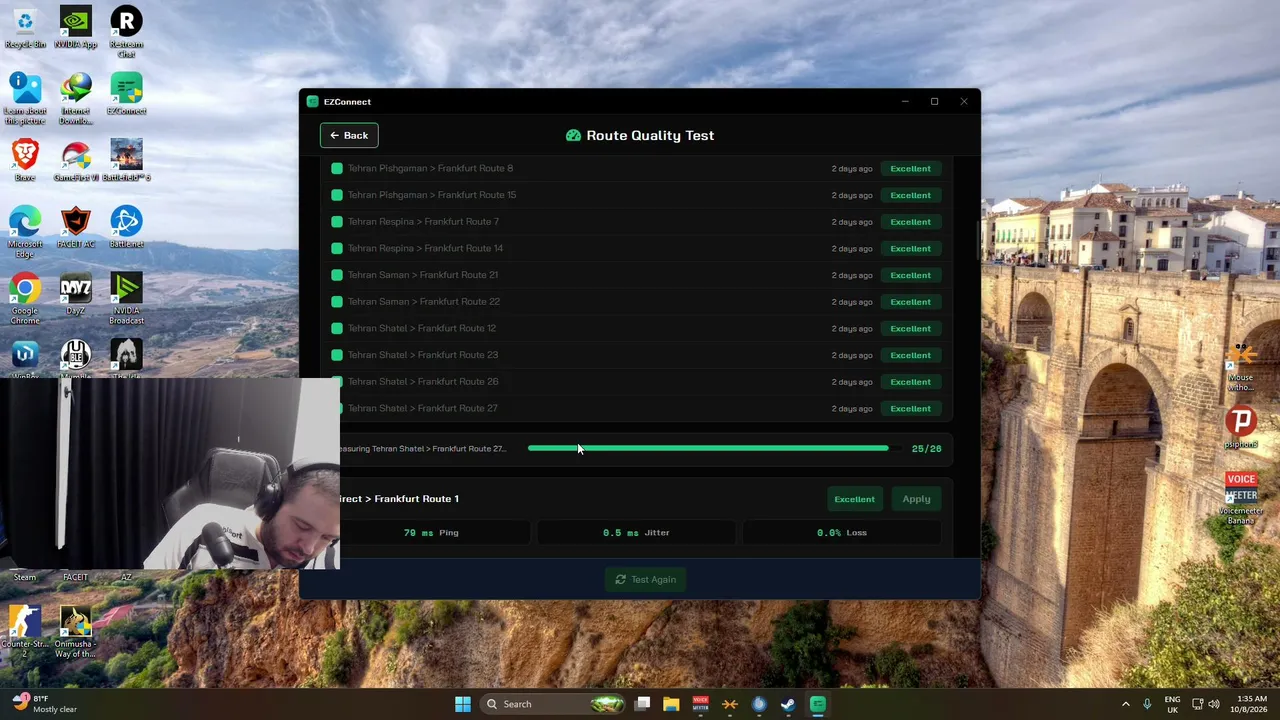The width and height of the screenshot is (1280, 720).
Task: Click the 25/28 progress counter
Action: click(x=926, y=449)
